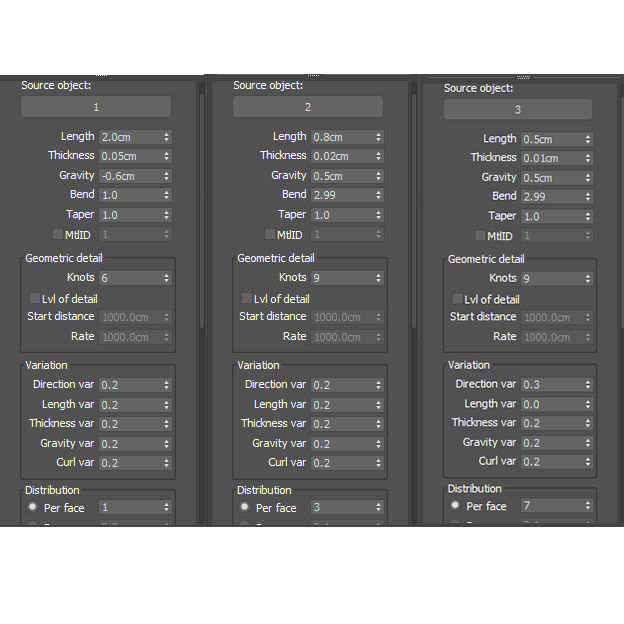
Task: Toggle Lvl of detail in panel 1
Action: [35, 298]
